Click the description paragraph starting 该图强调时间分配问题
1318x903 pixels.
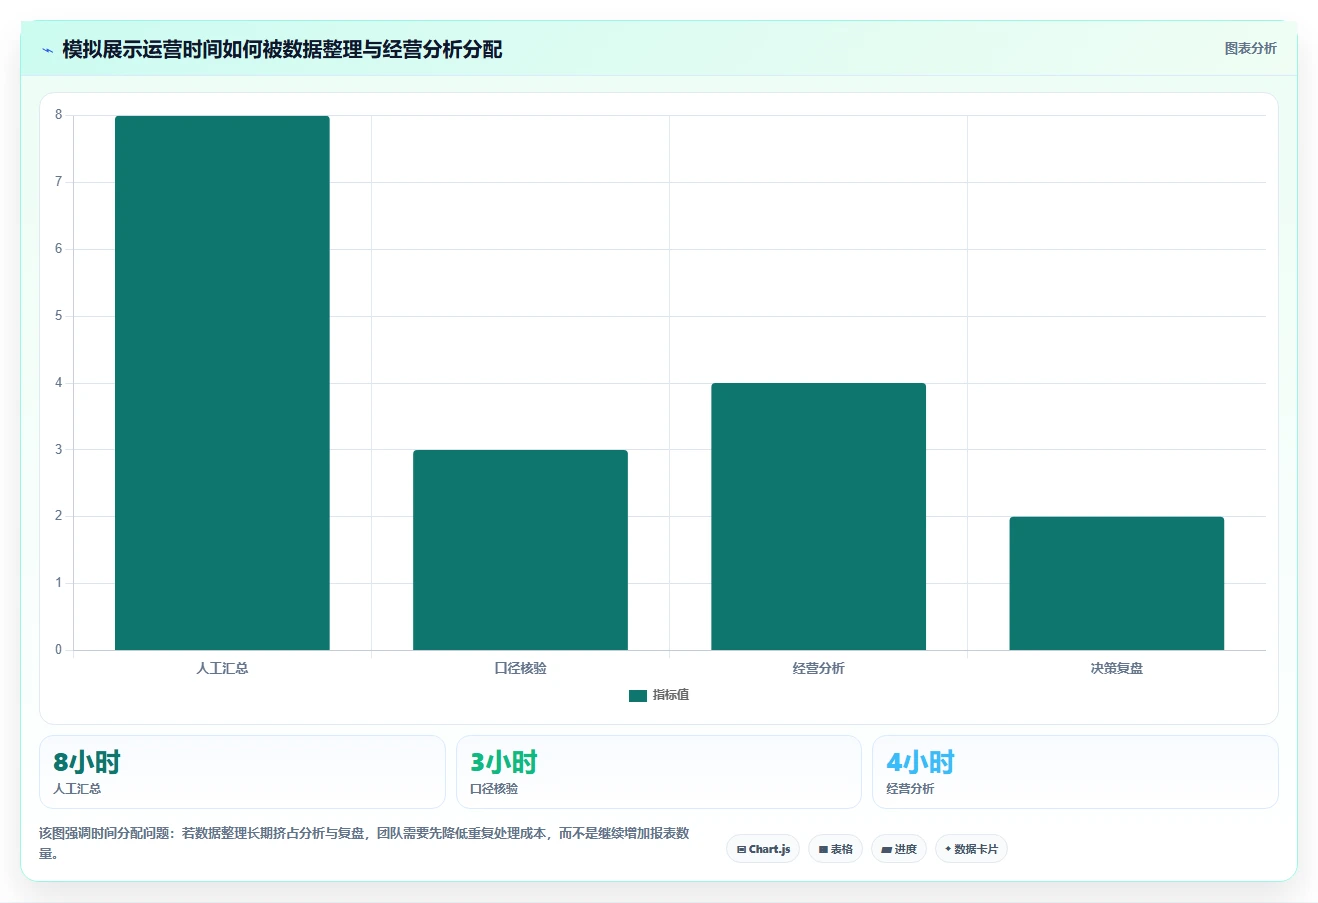(x=364, y=843)
